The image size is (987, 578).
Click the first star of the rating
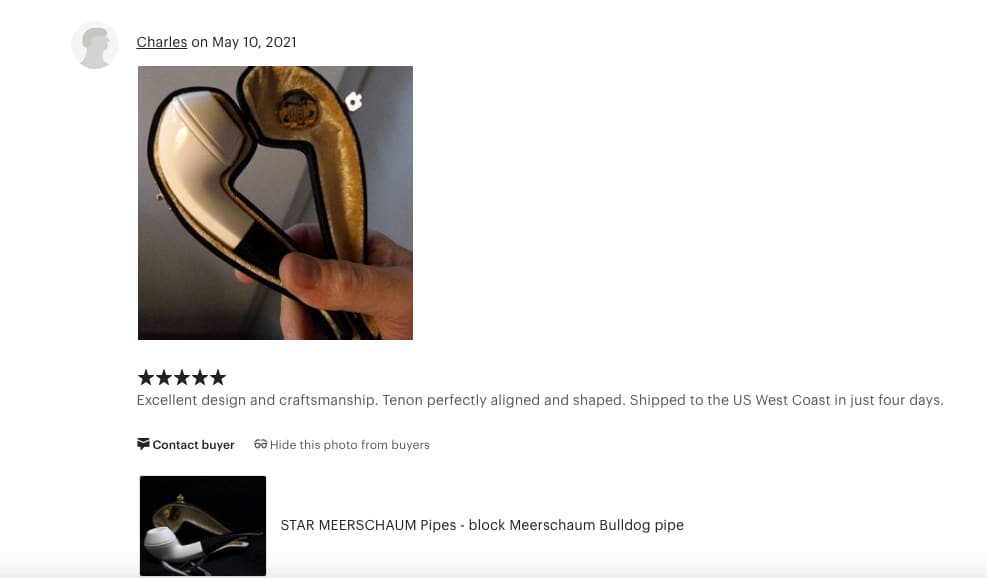click(145, 378)
